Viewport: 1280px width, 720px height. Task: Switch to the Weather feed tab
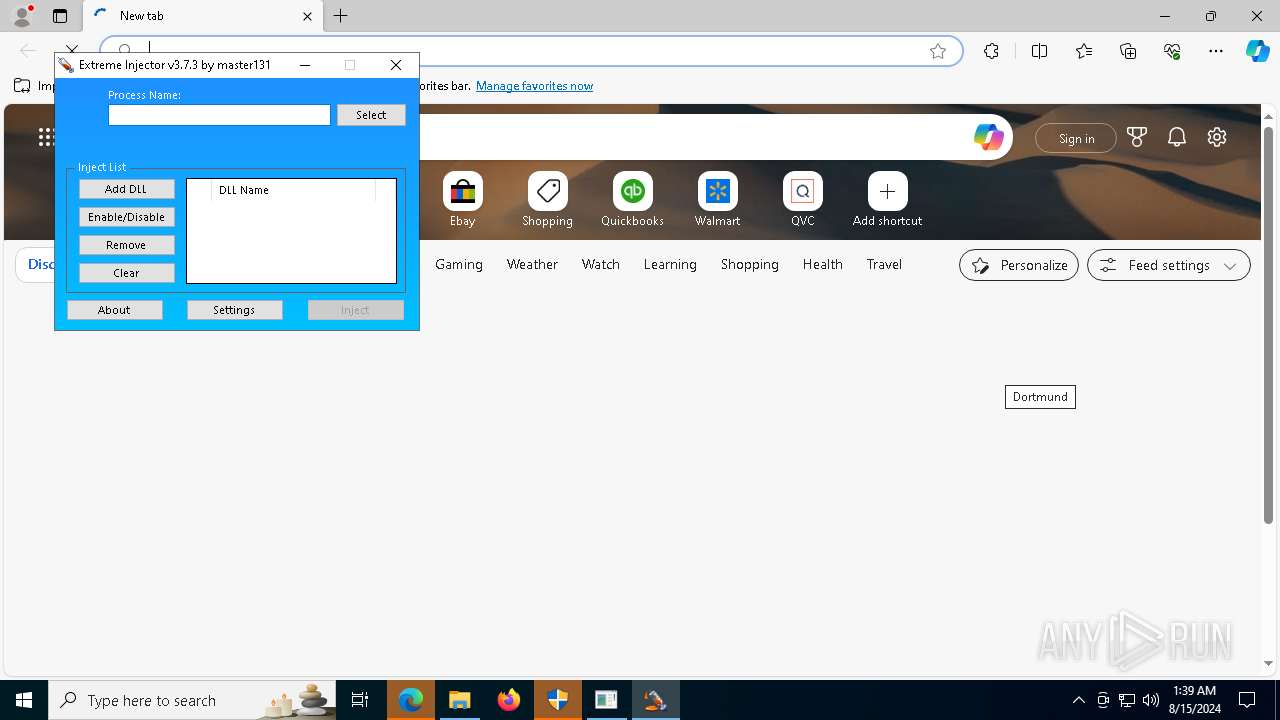click(532, 265)
